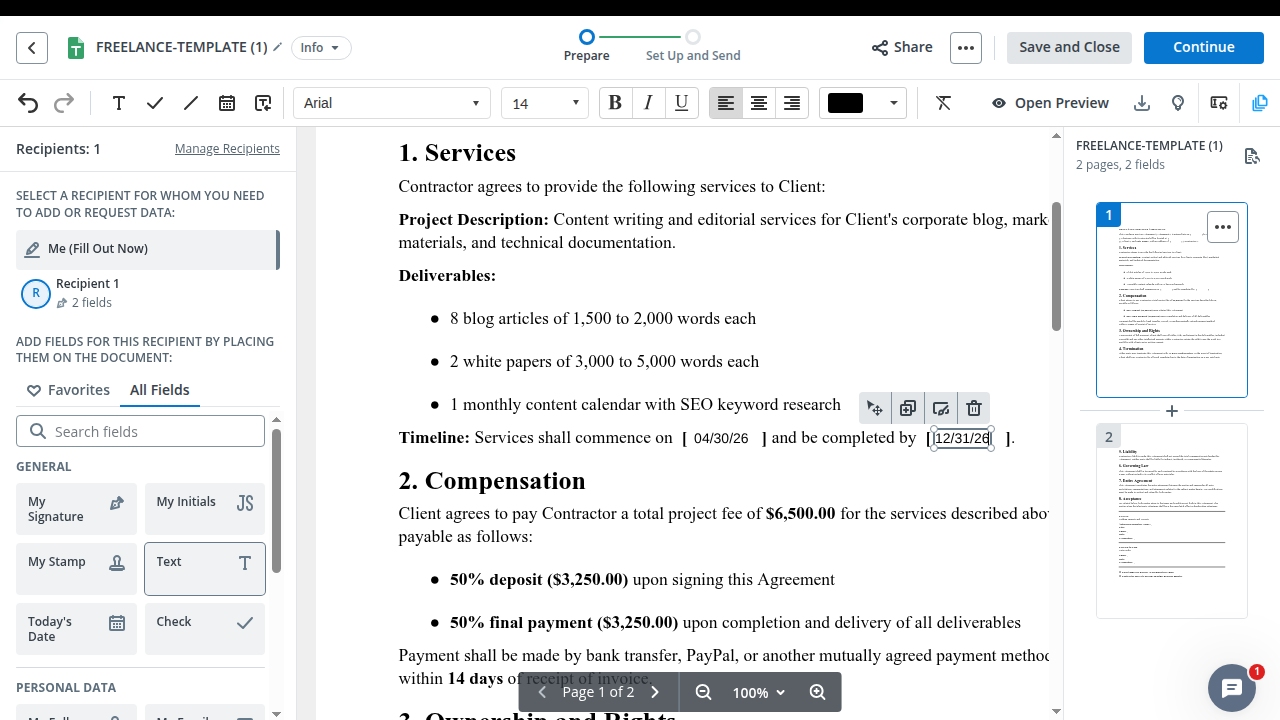Select the checkmark tool in toolbar
The image size is (1280, 720).
(155, 103)
